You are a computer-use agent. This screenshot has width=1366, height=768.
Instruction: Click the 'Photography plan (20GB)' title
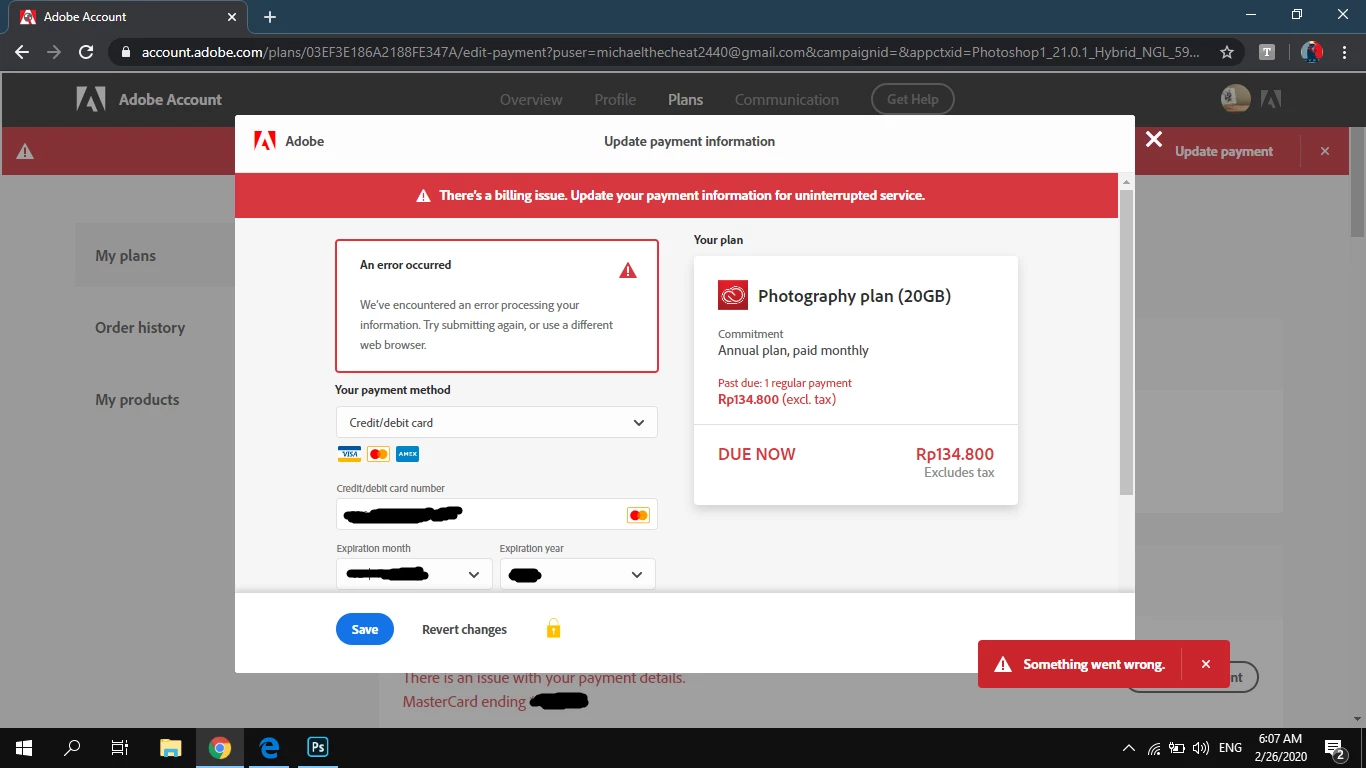tap(855, 295)
